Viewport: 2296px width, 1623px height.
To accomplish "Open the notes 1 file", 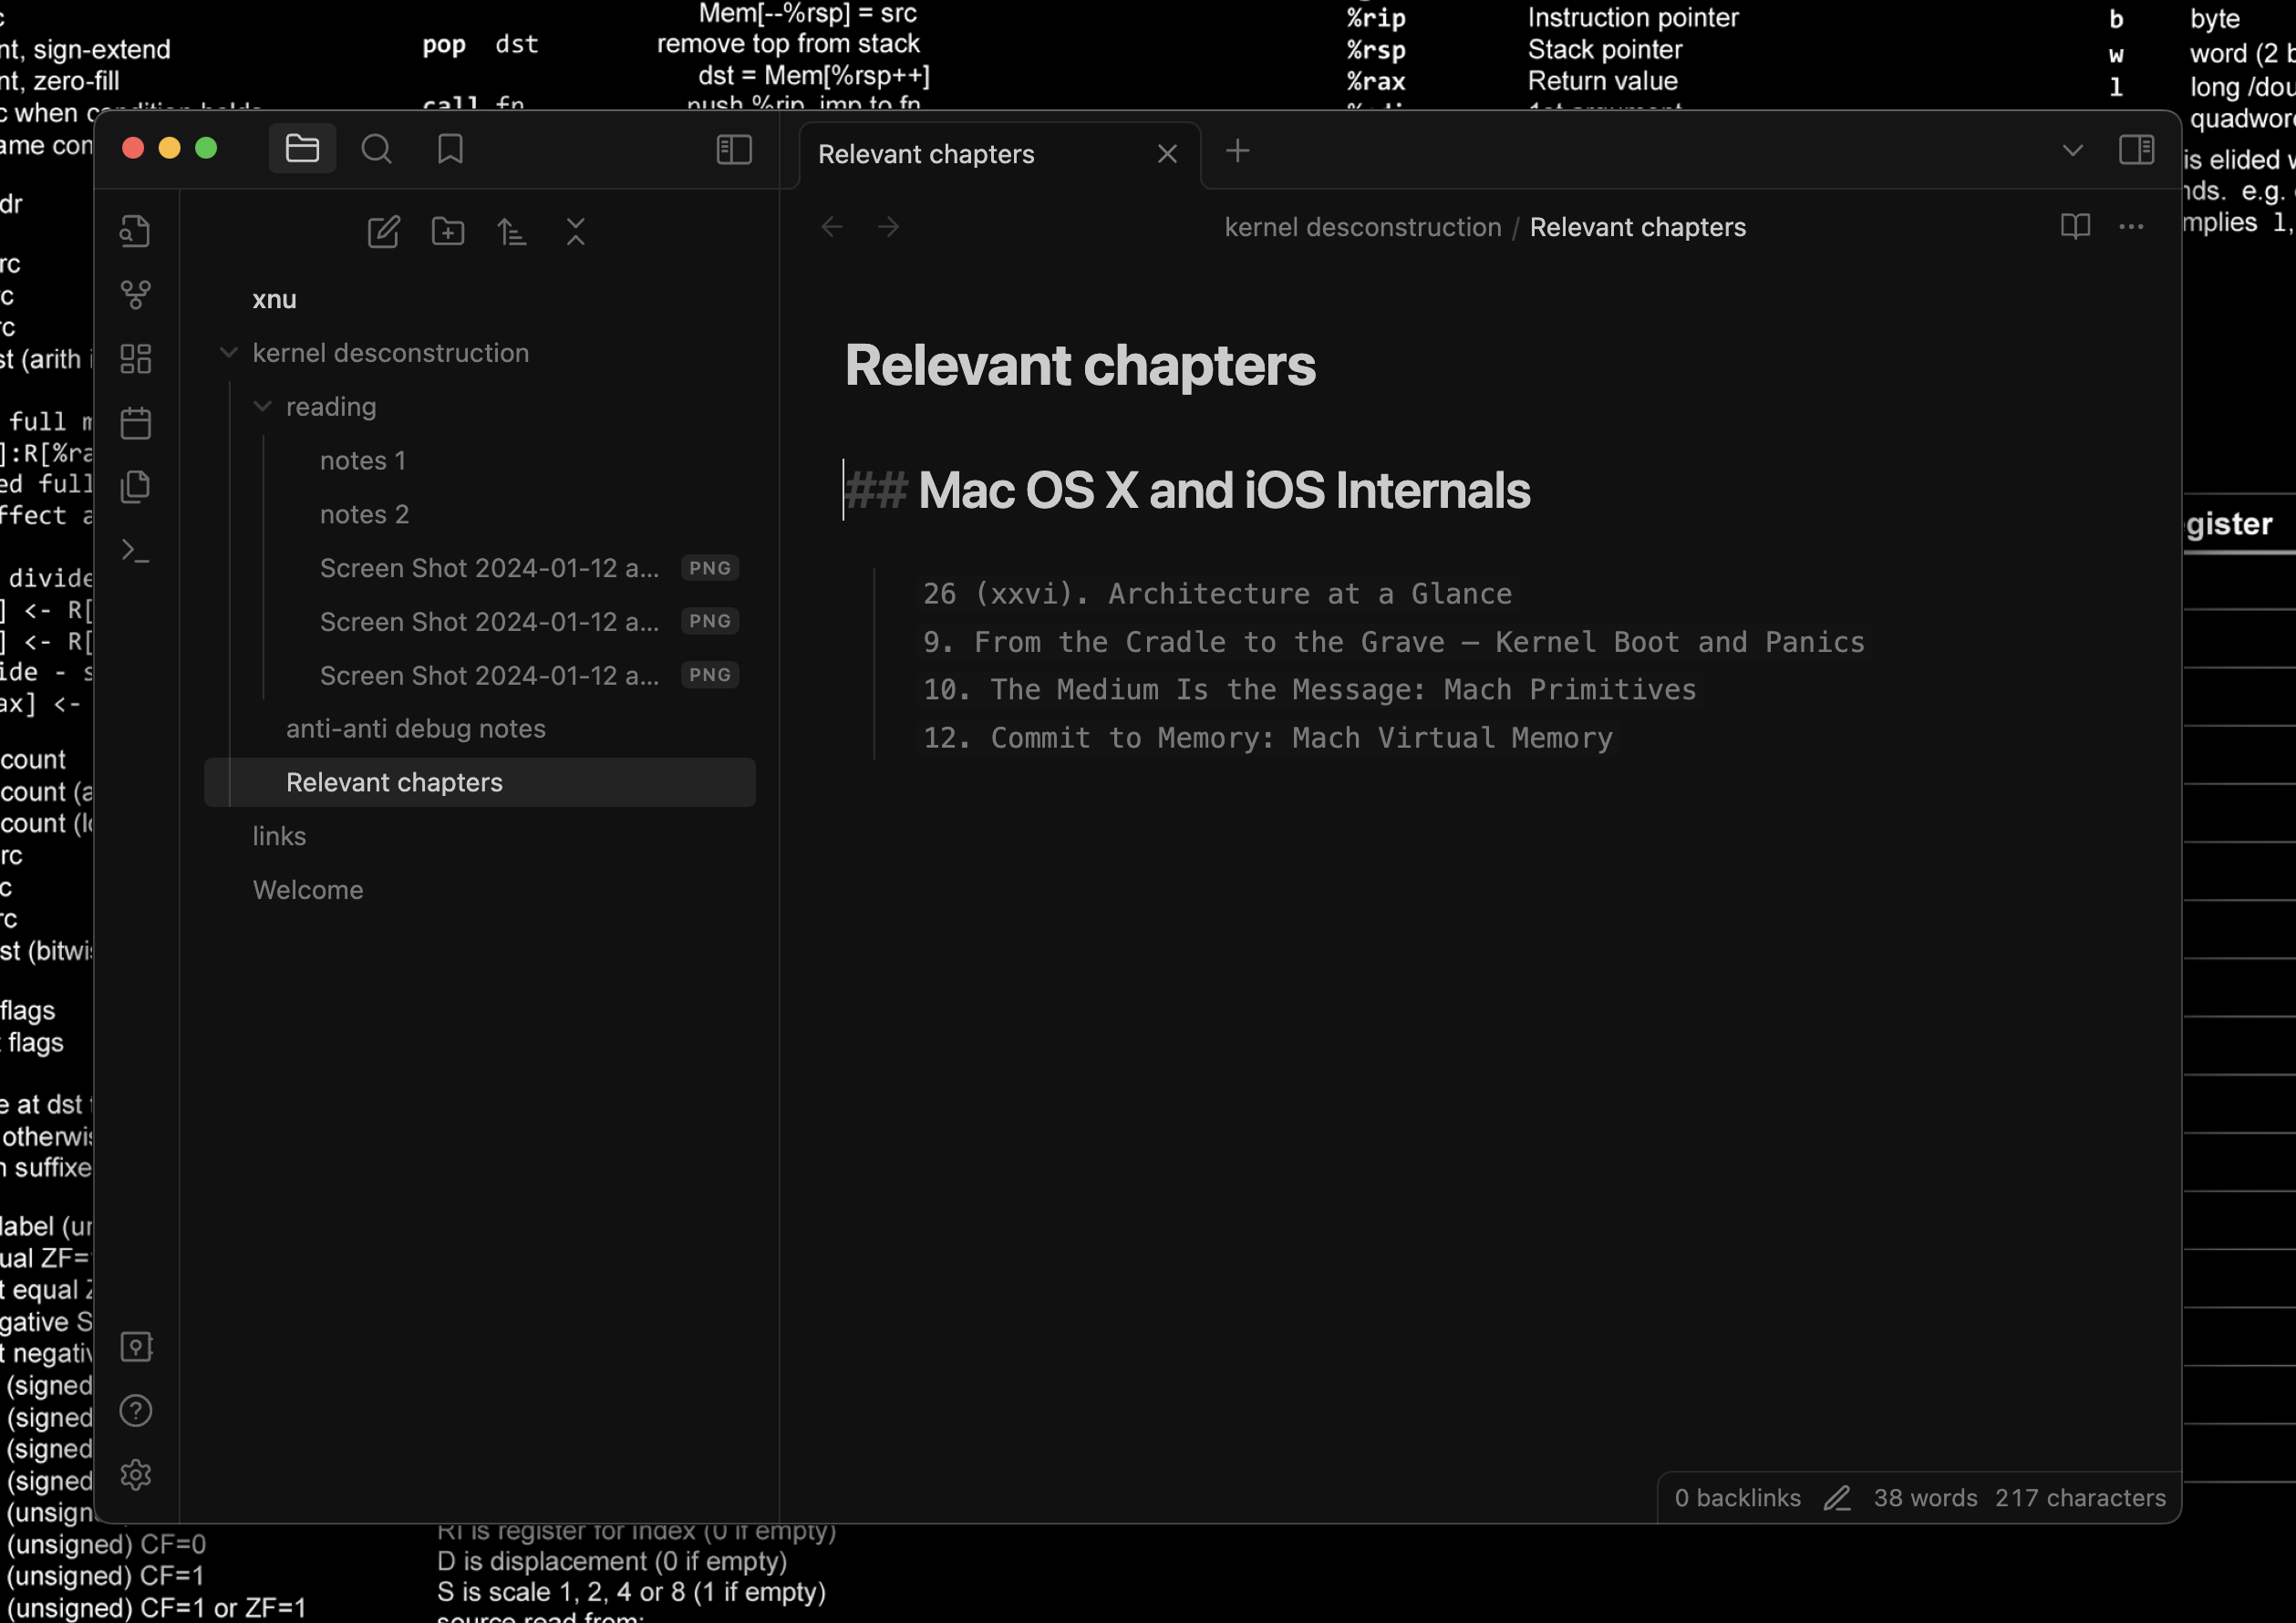I will [x=363, y=461].
